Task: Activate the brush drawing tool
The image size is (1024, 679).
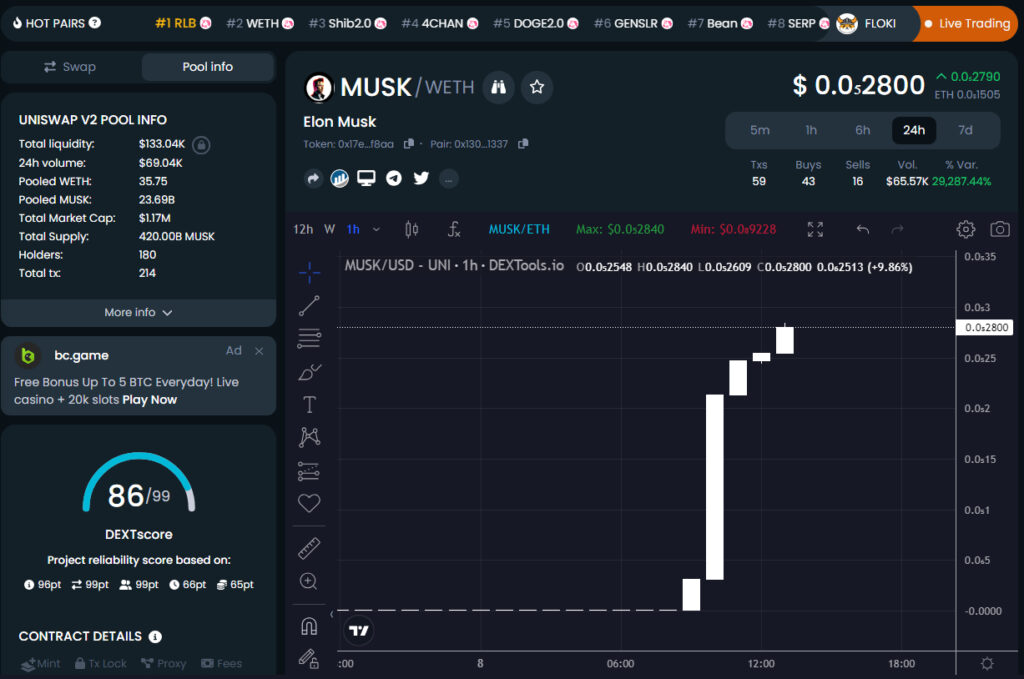Action: 309,372
